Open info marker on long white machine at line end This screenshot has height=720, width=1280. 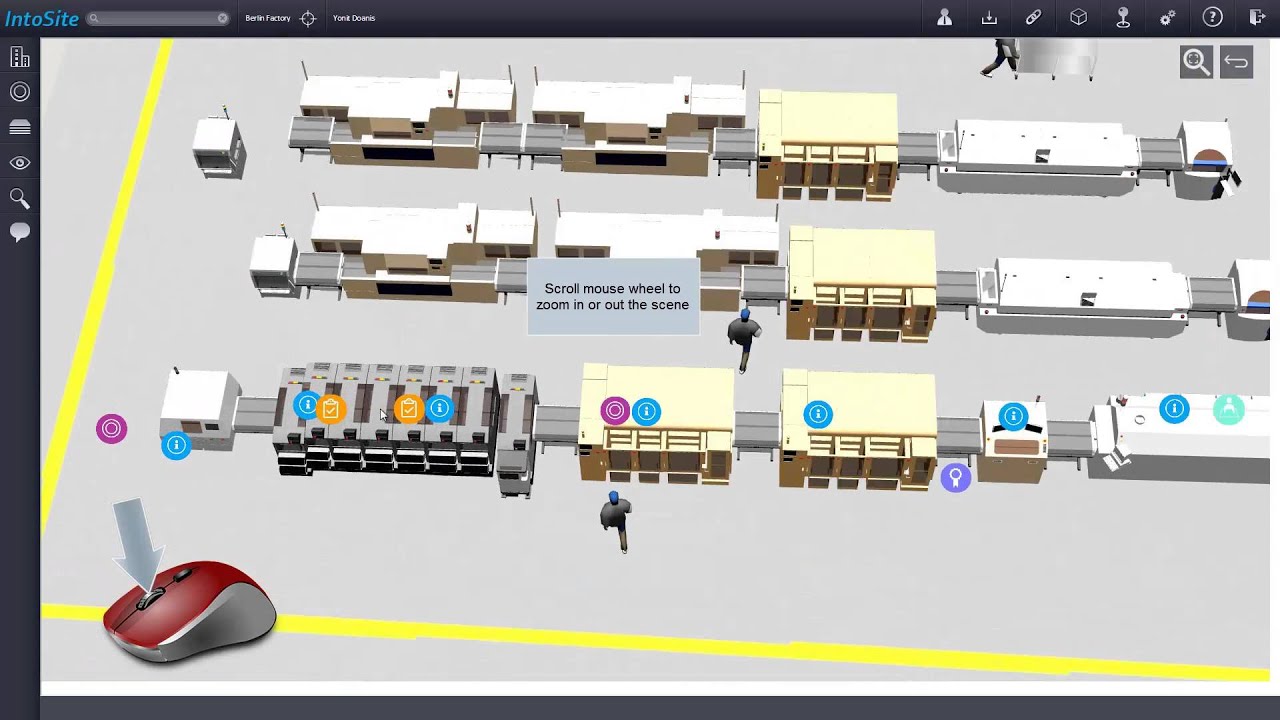click(x=1174, y=408)
